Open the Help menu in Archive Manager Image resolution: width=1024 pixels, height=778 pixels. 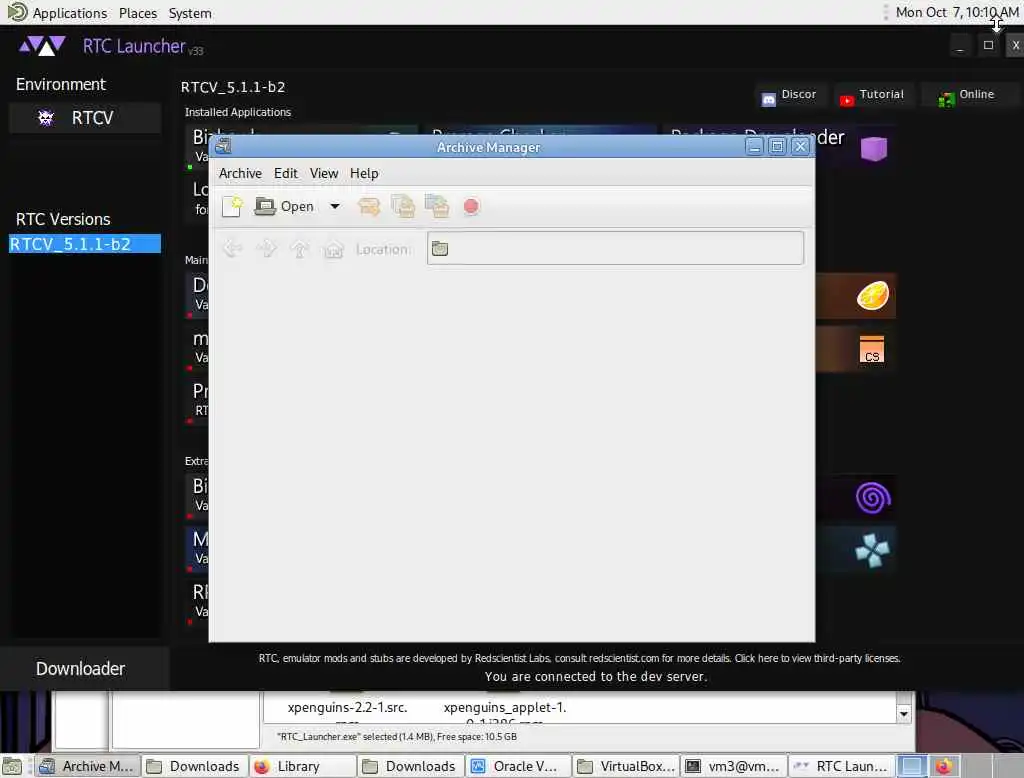[x=364, y=173]
